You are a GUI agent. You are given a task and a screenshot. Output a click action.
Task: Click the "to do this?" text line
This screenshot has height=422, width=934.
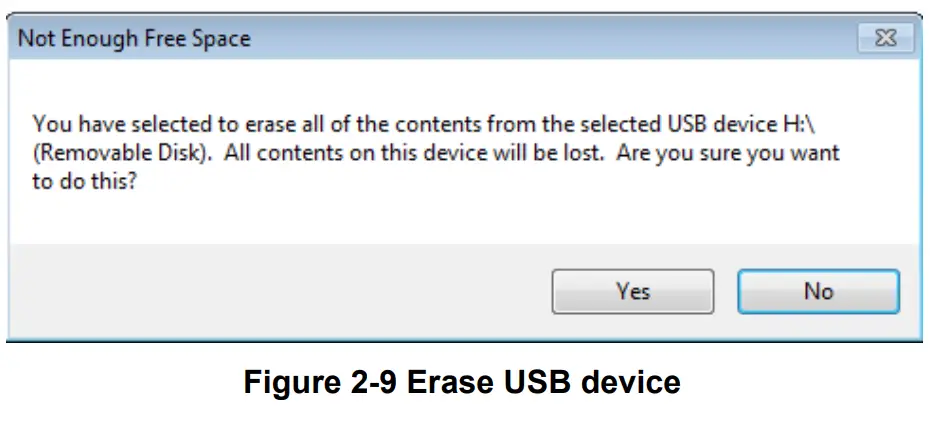(85, 183)
